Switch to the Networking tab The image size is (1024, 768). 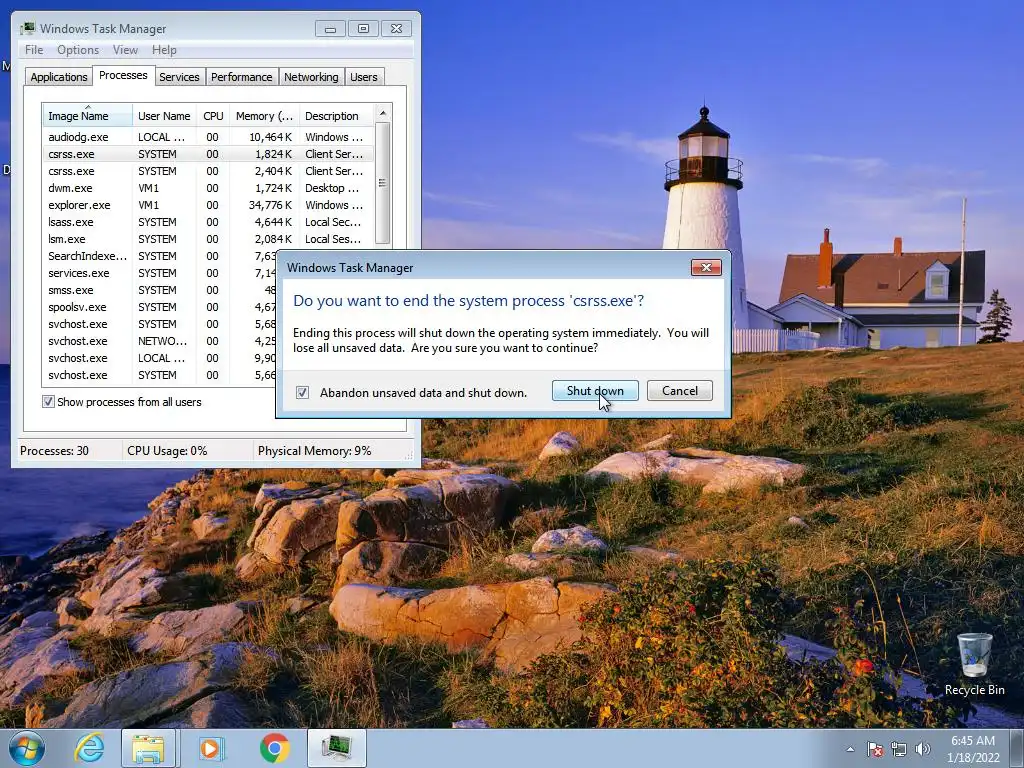(x=311, y=77)
